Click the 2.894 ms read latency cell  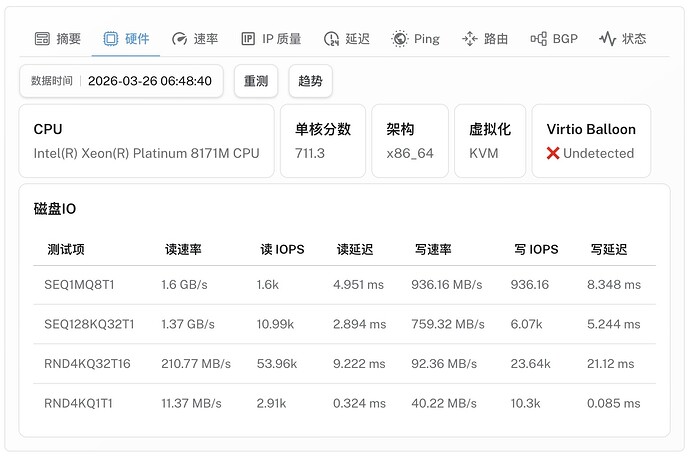pos(360,324)
